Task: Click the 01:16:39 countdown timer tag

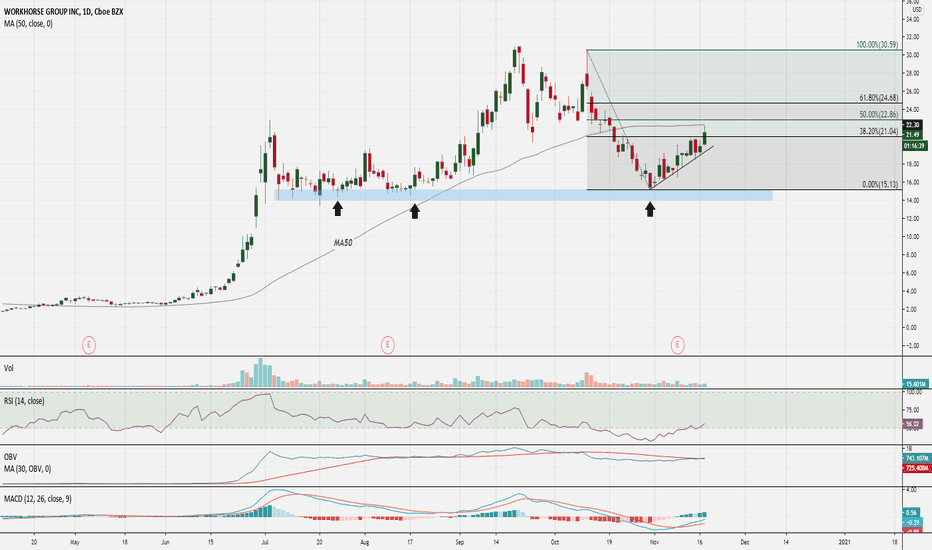Action: pos(914,146)
